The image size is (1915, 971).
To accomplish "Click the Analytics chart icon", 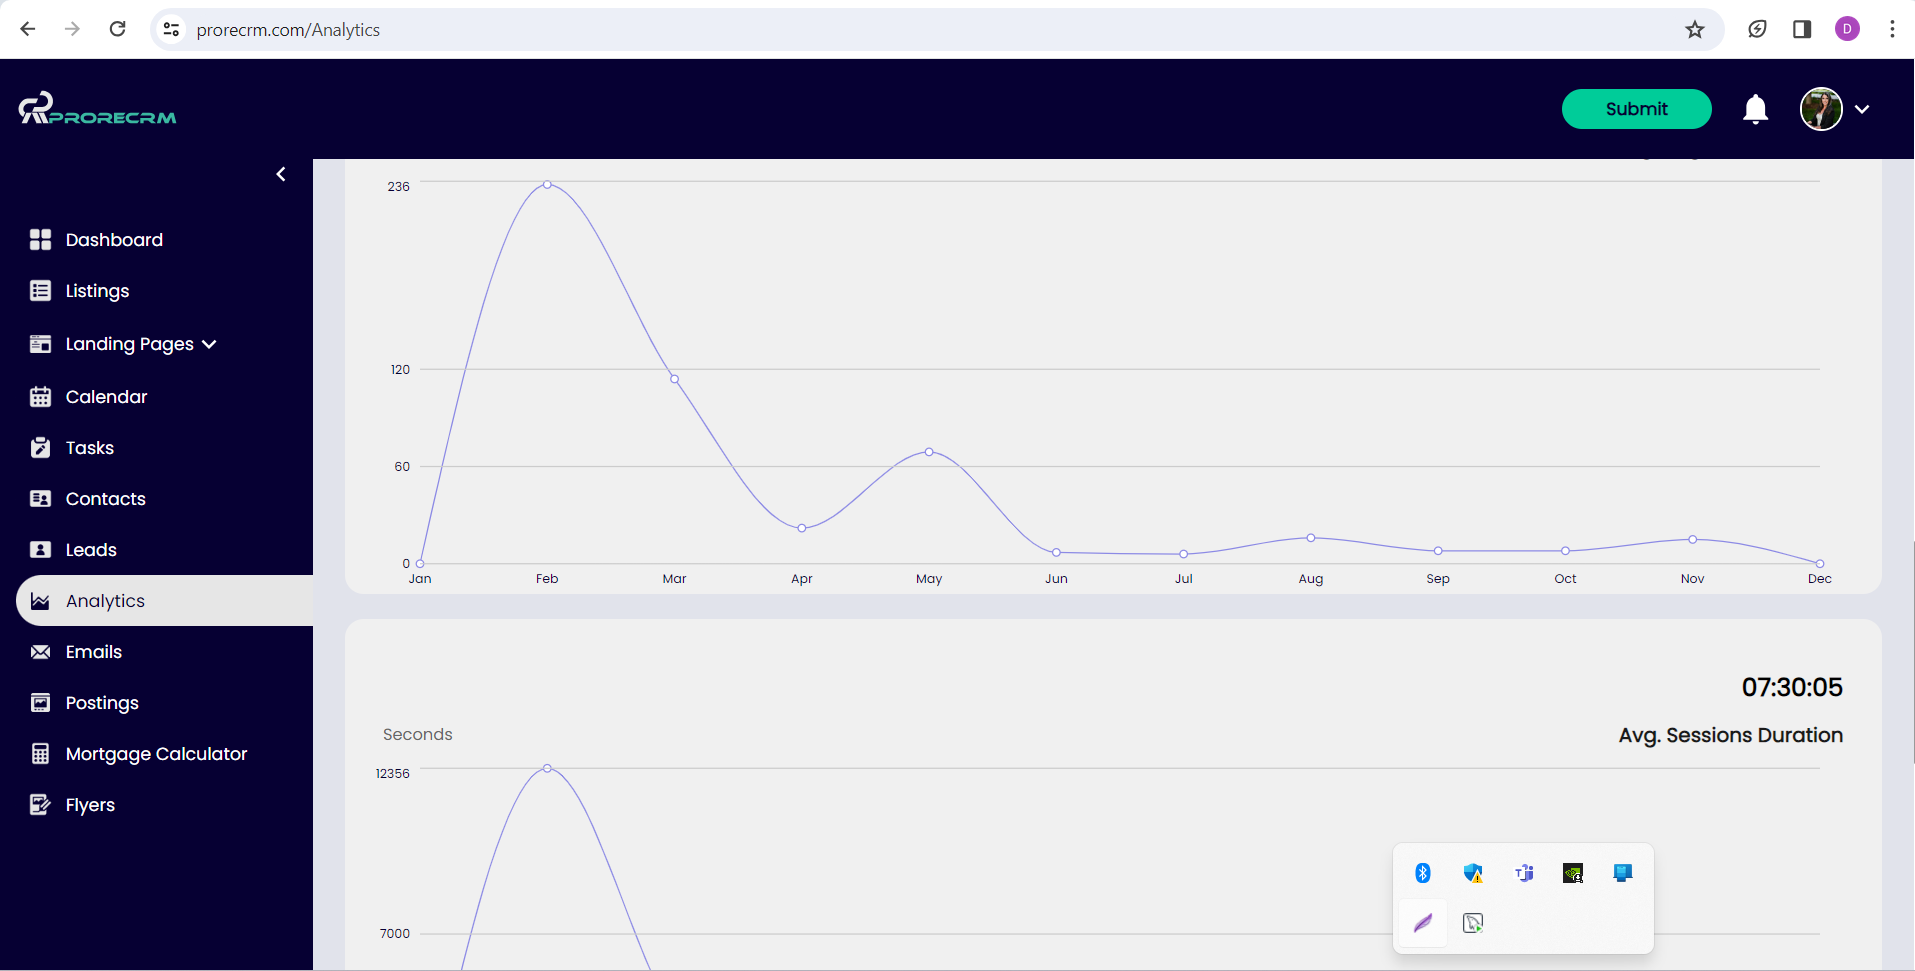I will pyautogui.click(x=40, y=601).
